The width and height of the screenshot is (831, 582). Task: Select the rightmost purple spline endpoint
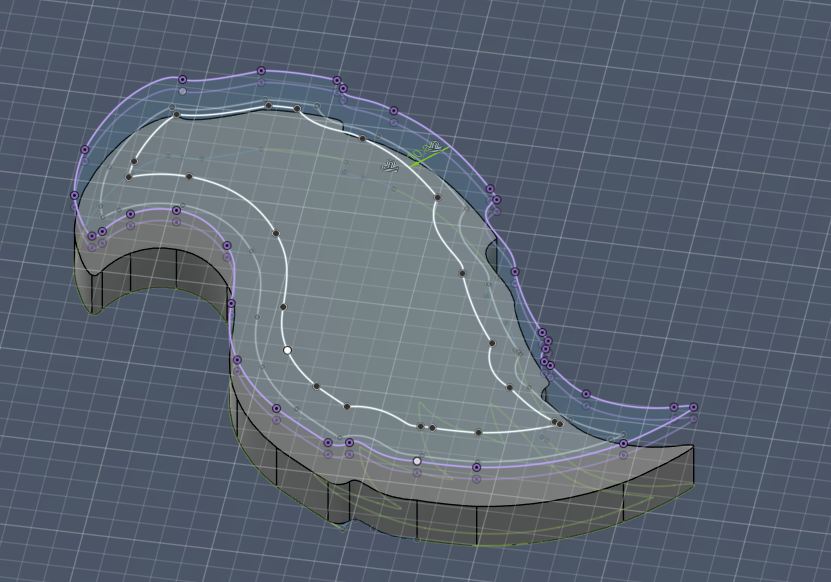point(693,407)
